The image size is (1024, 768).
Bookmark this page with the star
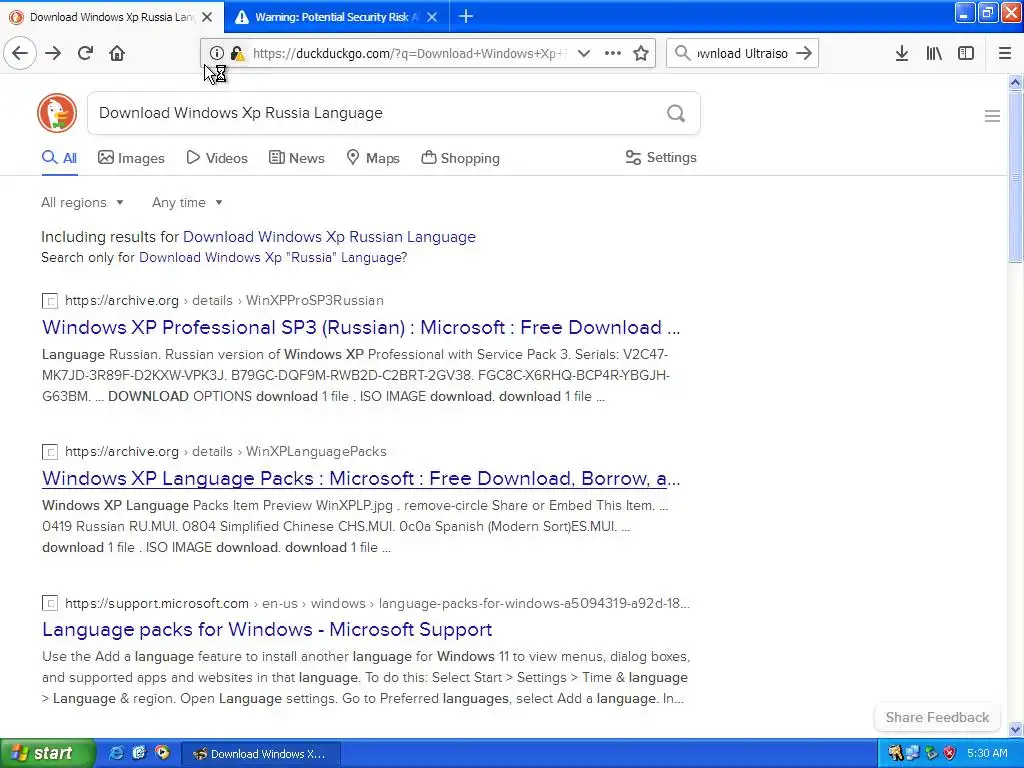pyautogui.click(x=641, y=53)
